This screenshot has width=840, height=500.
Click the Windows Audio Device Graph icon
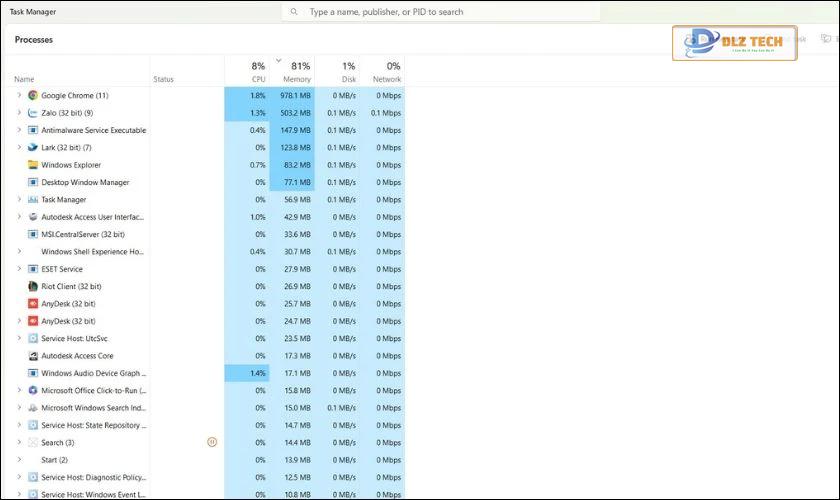[33, 373]
